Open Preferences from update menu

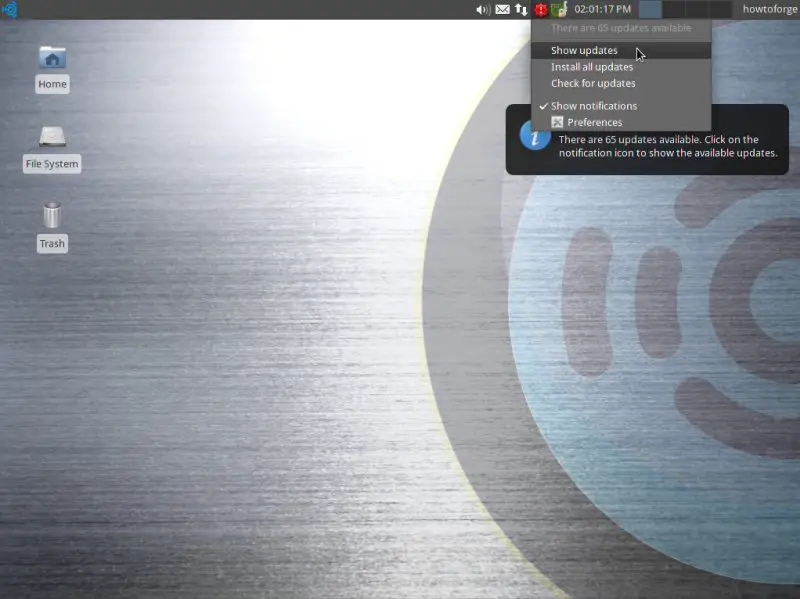coord(621,122)
